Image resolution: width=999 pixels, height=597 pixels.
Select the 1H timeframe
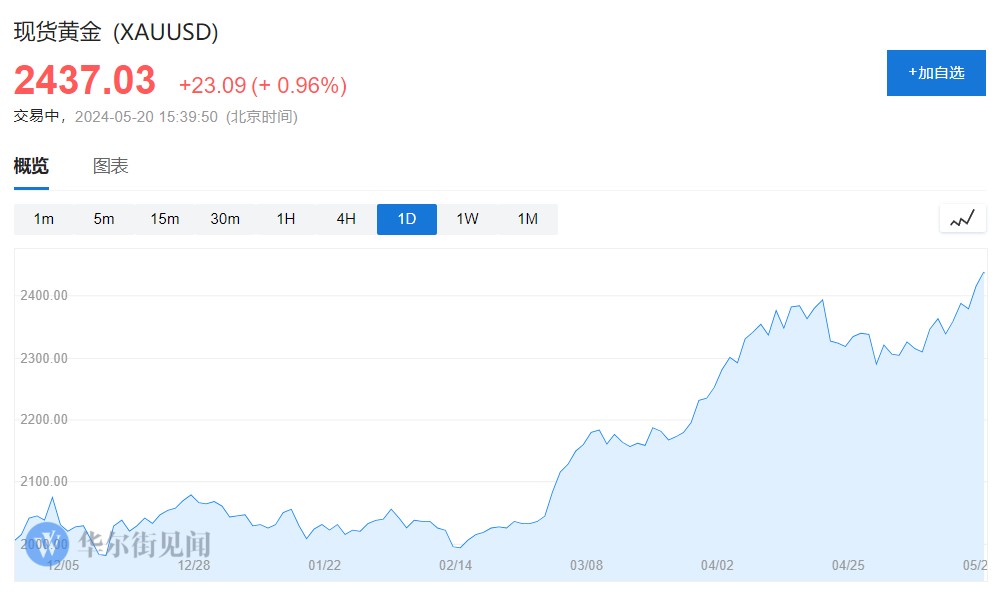point(286,219)
